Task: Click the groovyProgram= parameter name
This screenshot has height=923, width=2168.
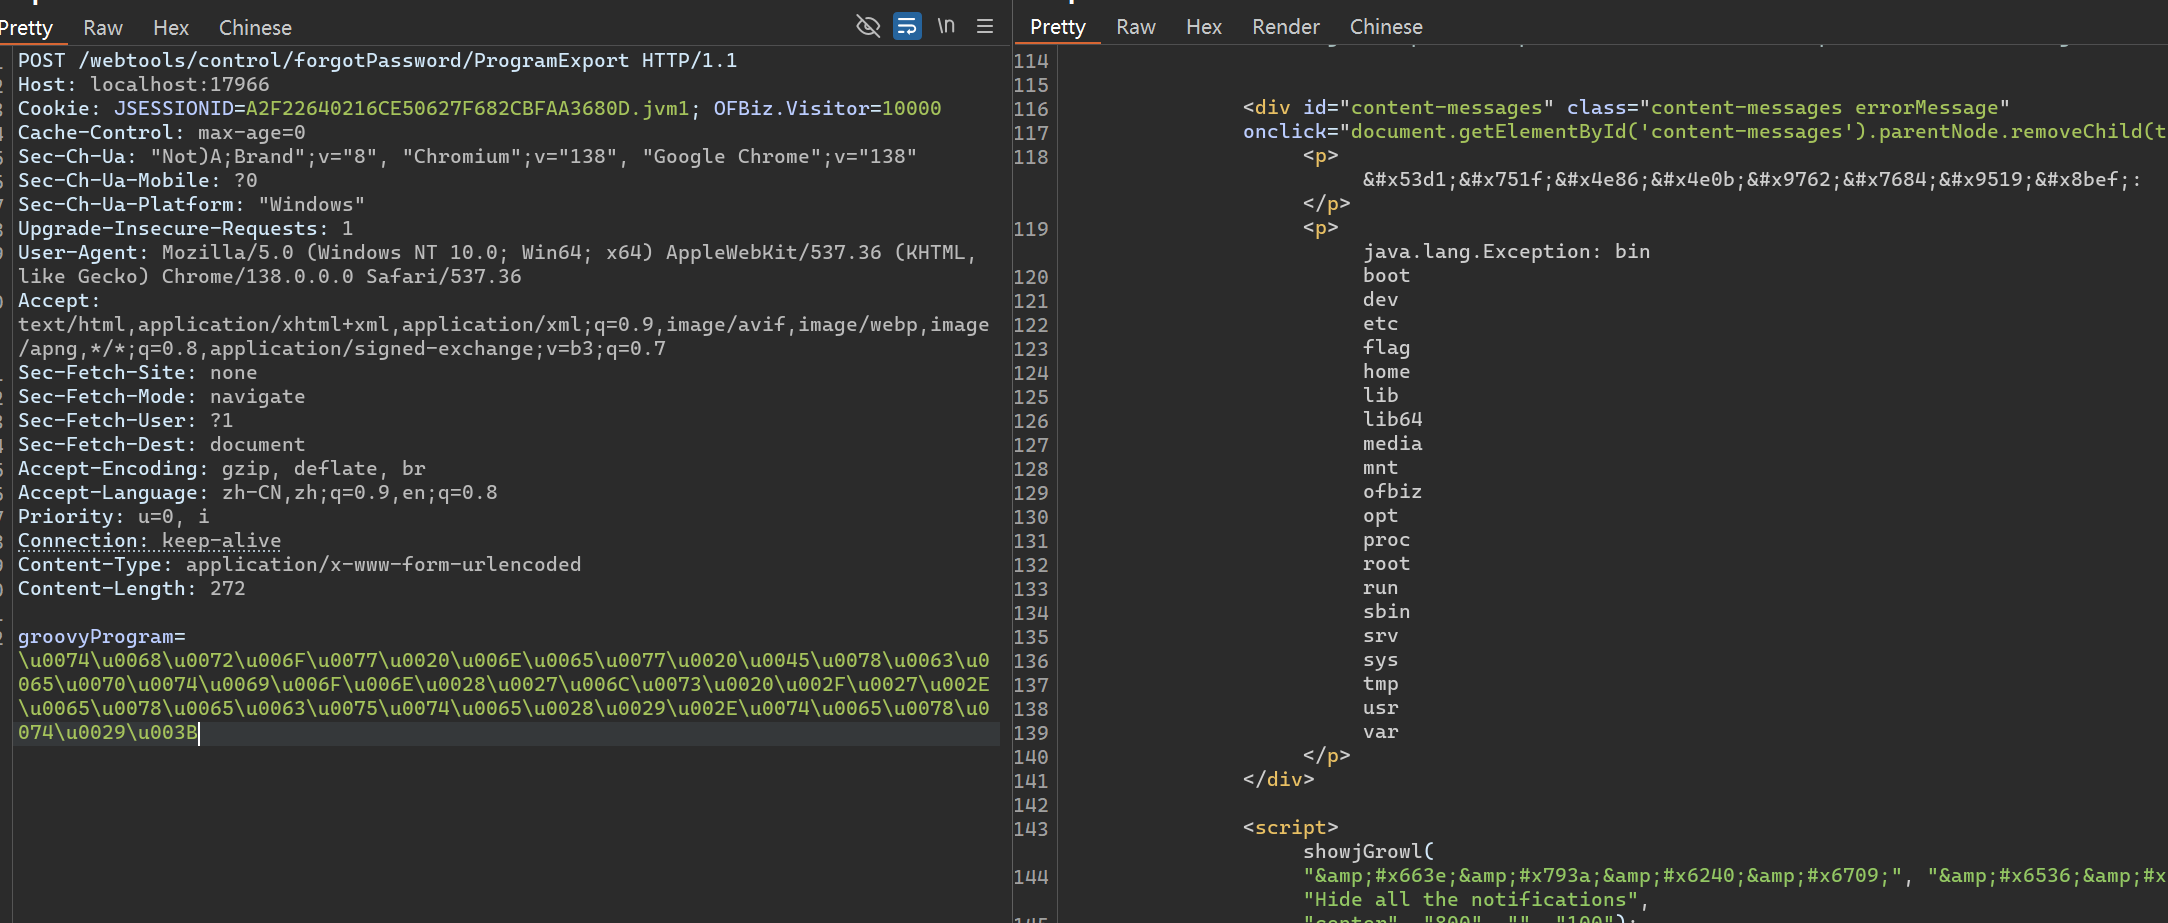Action: click(x=101, y=637)
